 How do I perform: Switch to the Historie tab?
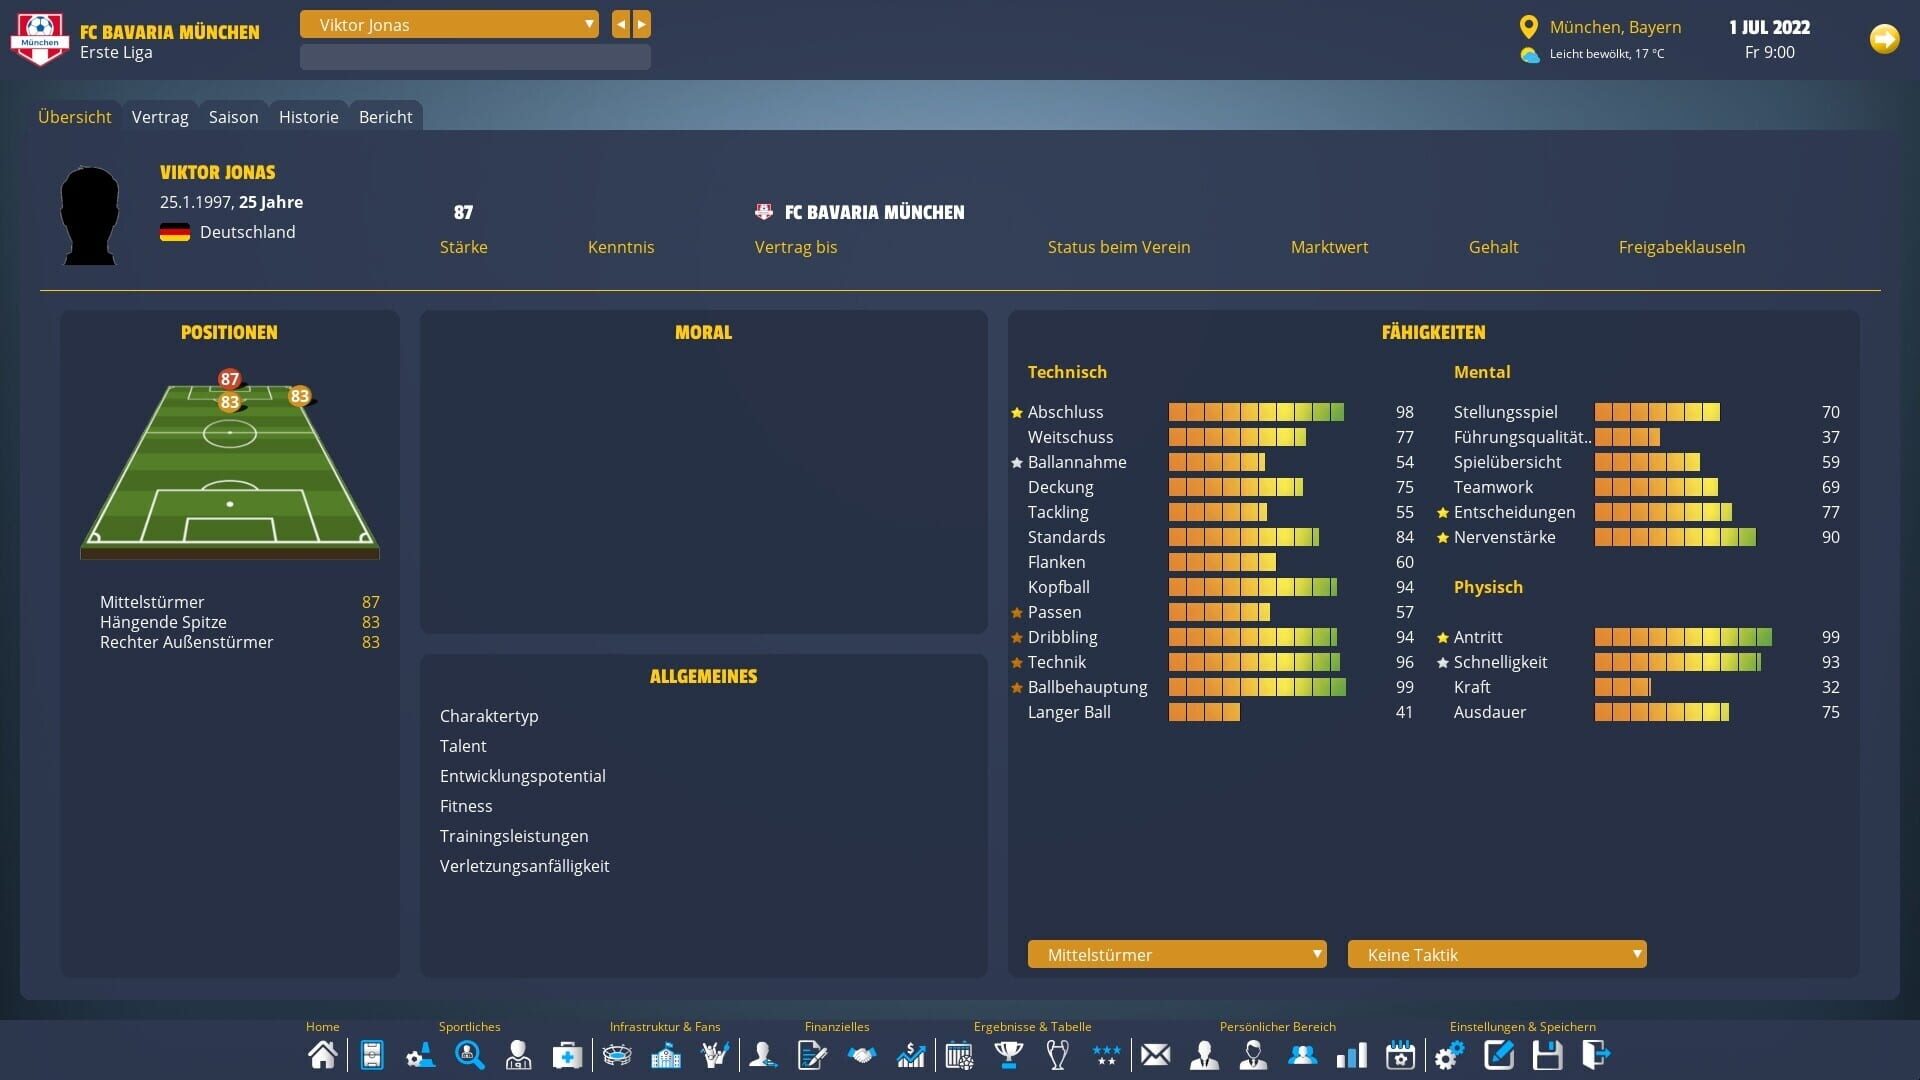coord(308,117)
